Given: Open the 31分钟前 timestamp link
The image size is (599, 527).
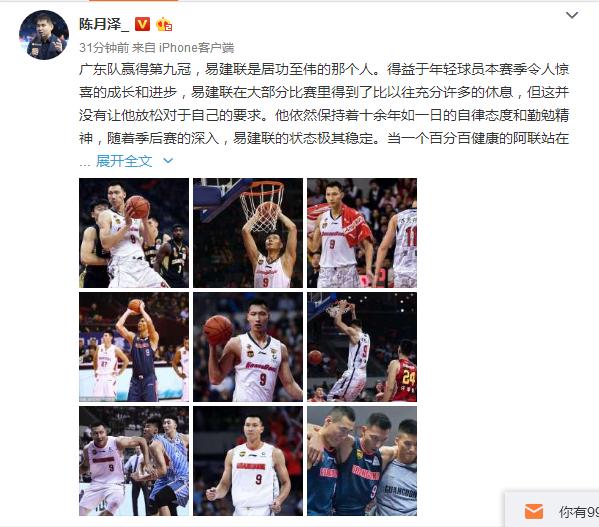Looking at the screenshot, I should click(x=104, y=48).
